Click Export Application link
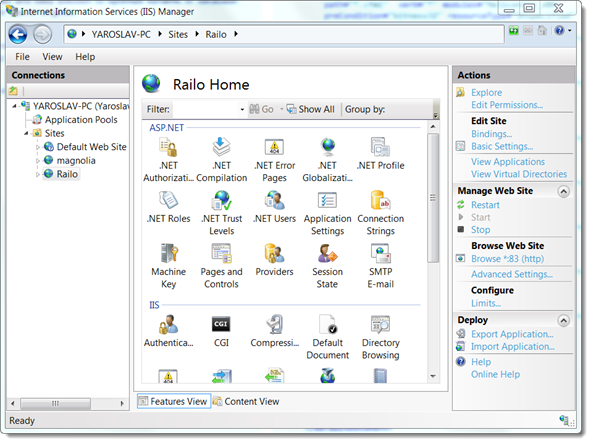The height and width of the screenshot is (443, 591). pos(512,335)
